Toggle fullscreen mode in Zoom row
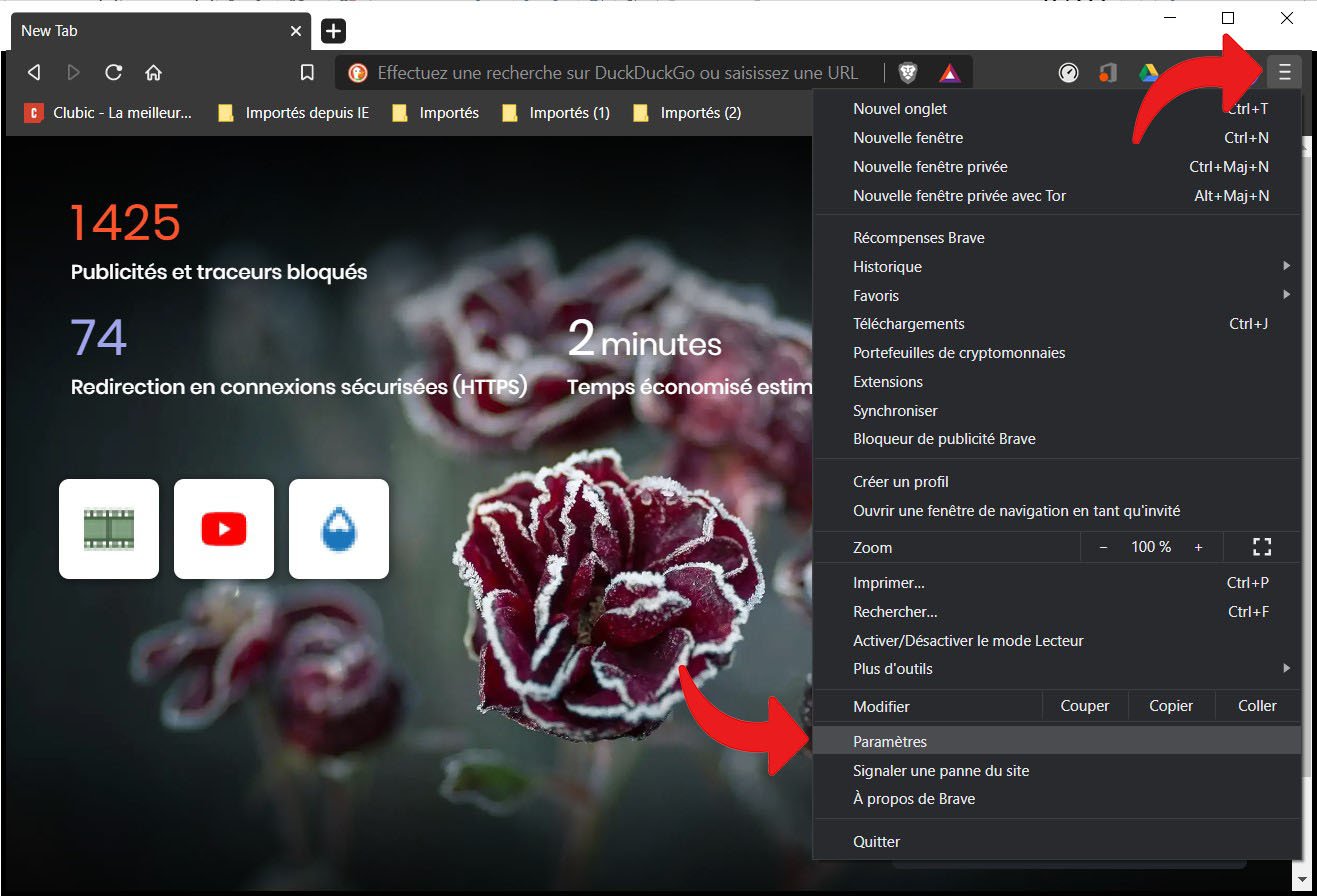The width and height of the screenshot is (1317, 896). [x=1261, y=547]
